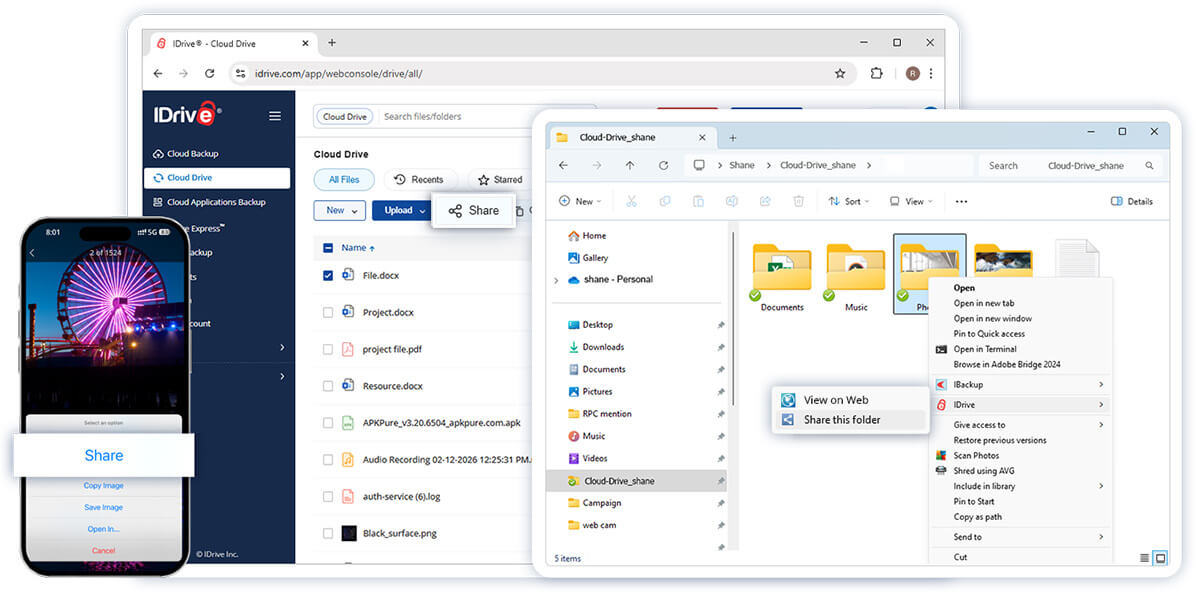Open Explorer New dropdown
This screenshot has width=1196, height=592.
pos(580,201)
